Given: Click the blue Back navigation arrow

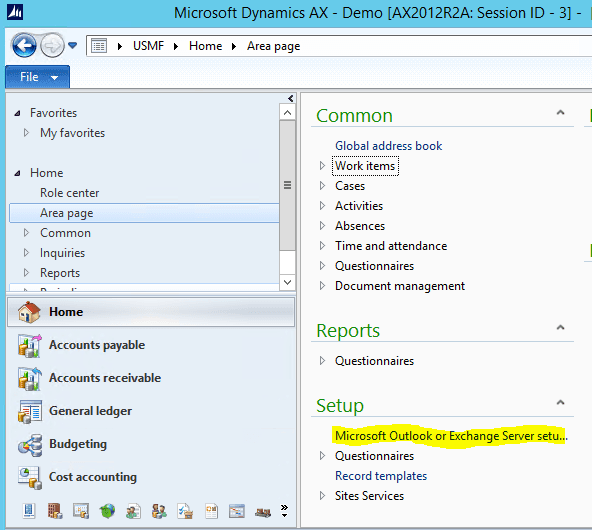Looking at the screenshot, I should coord(24,46).
